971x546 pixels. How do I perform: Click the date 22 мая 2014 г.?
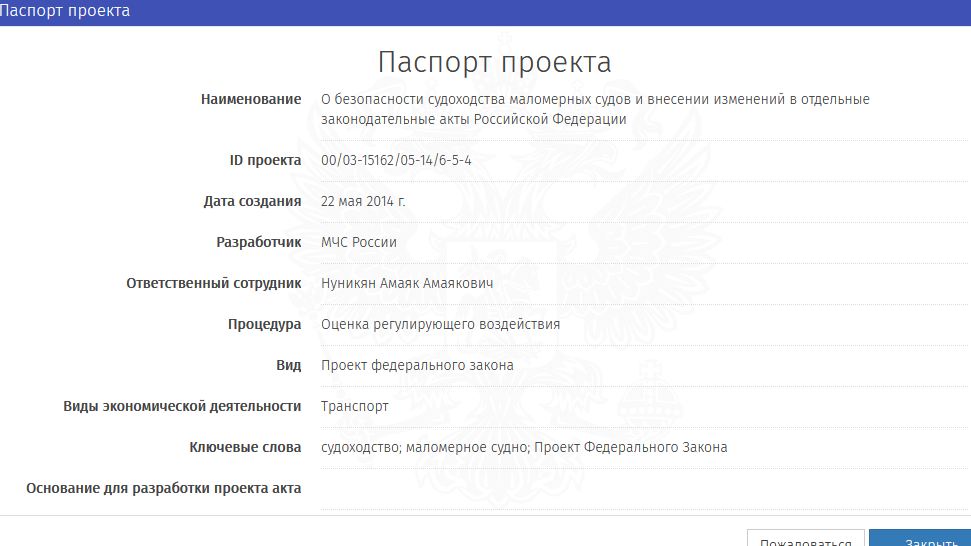click(x=363, y=201)
